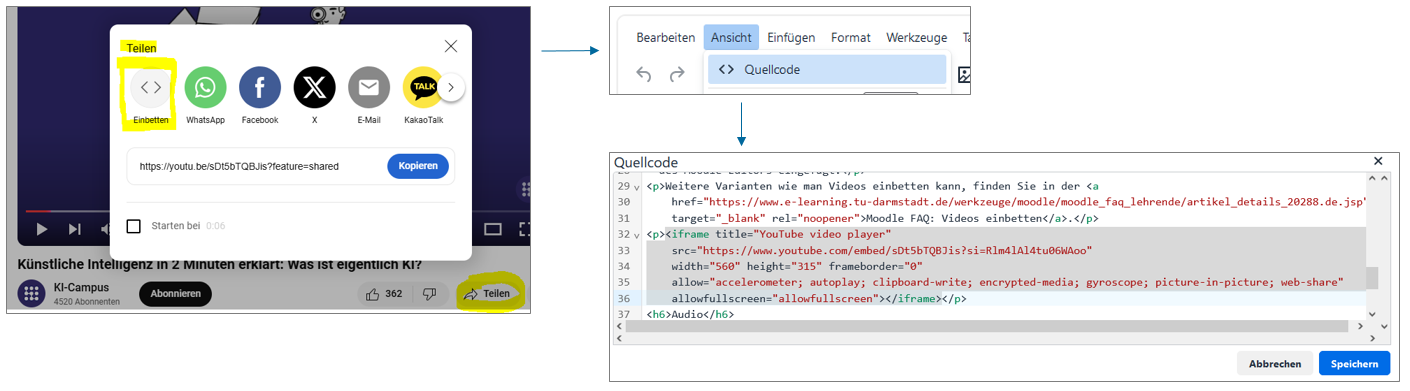Viewport: 1410px width, 391px height.
Task: Open the Einfügen menu in the editor
Action: point(791,37)
